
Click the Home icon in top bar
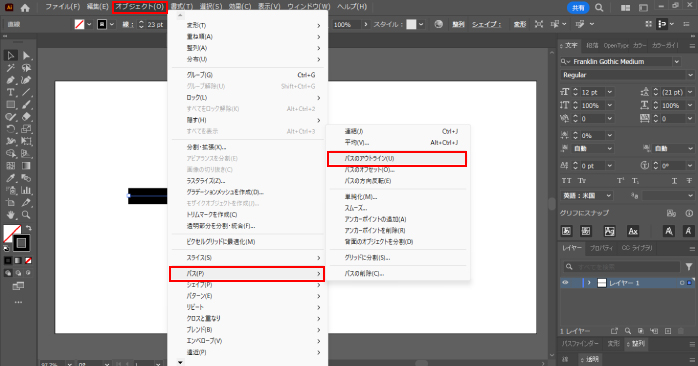tap(25, 8)
